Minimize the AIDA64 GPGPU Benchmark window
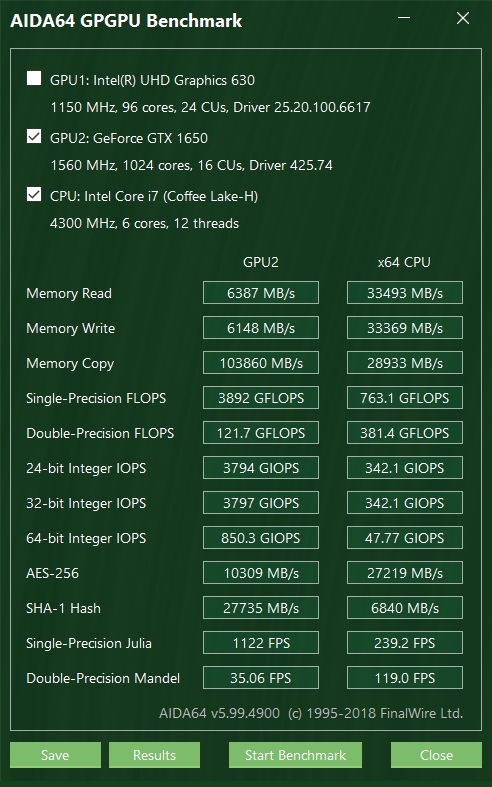 point(404,18)
